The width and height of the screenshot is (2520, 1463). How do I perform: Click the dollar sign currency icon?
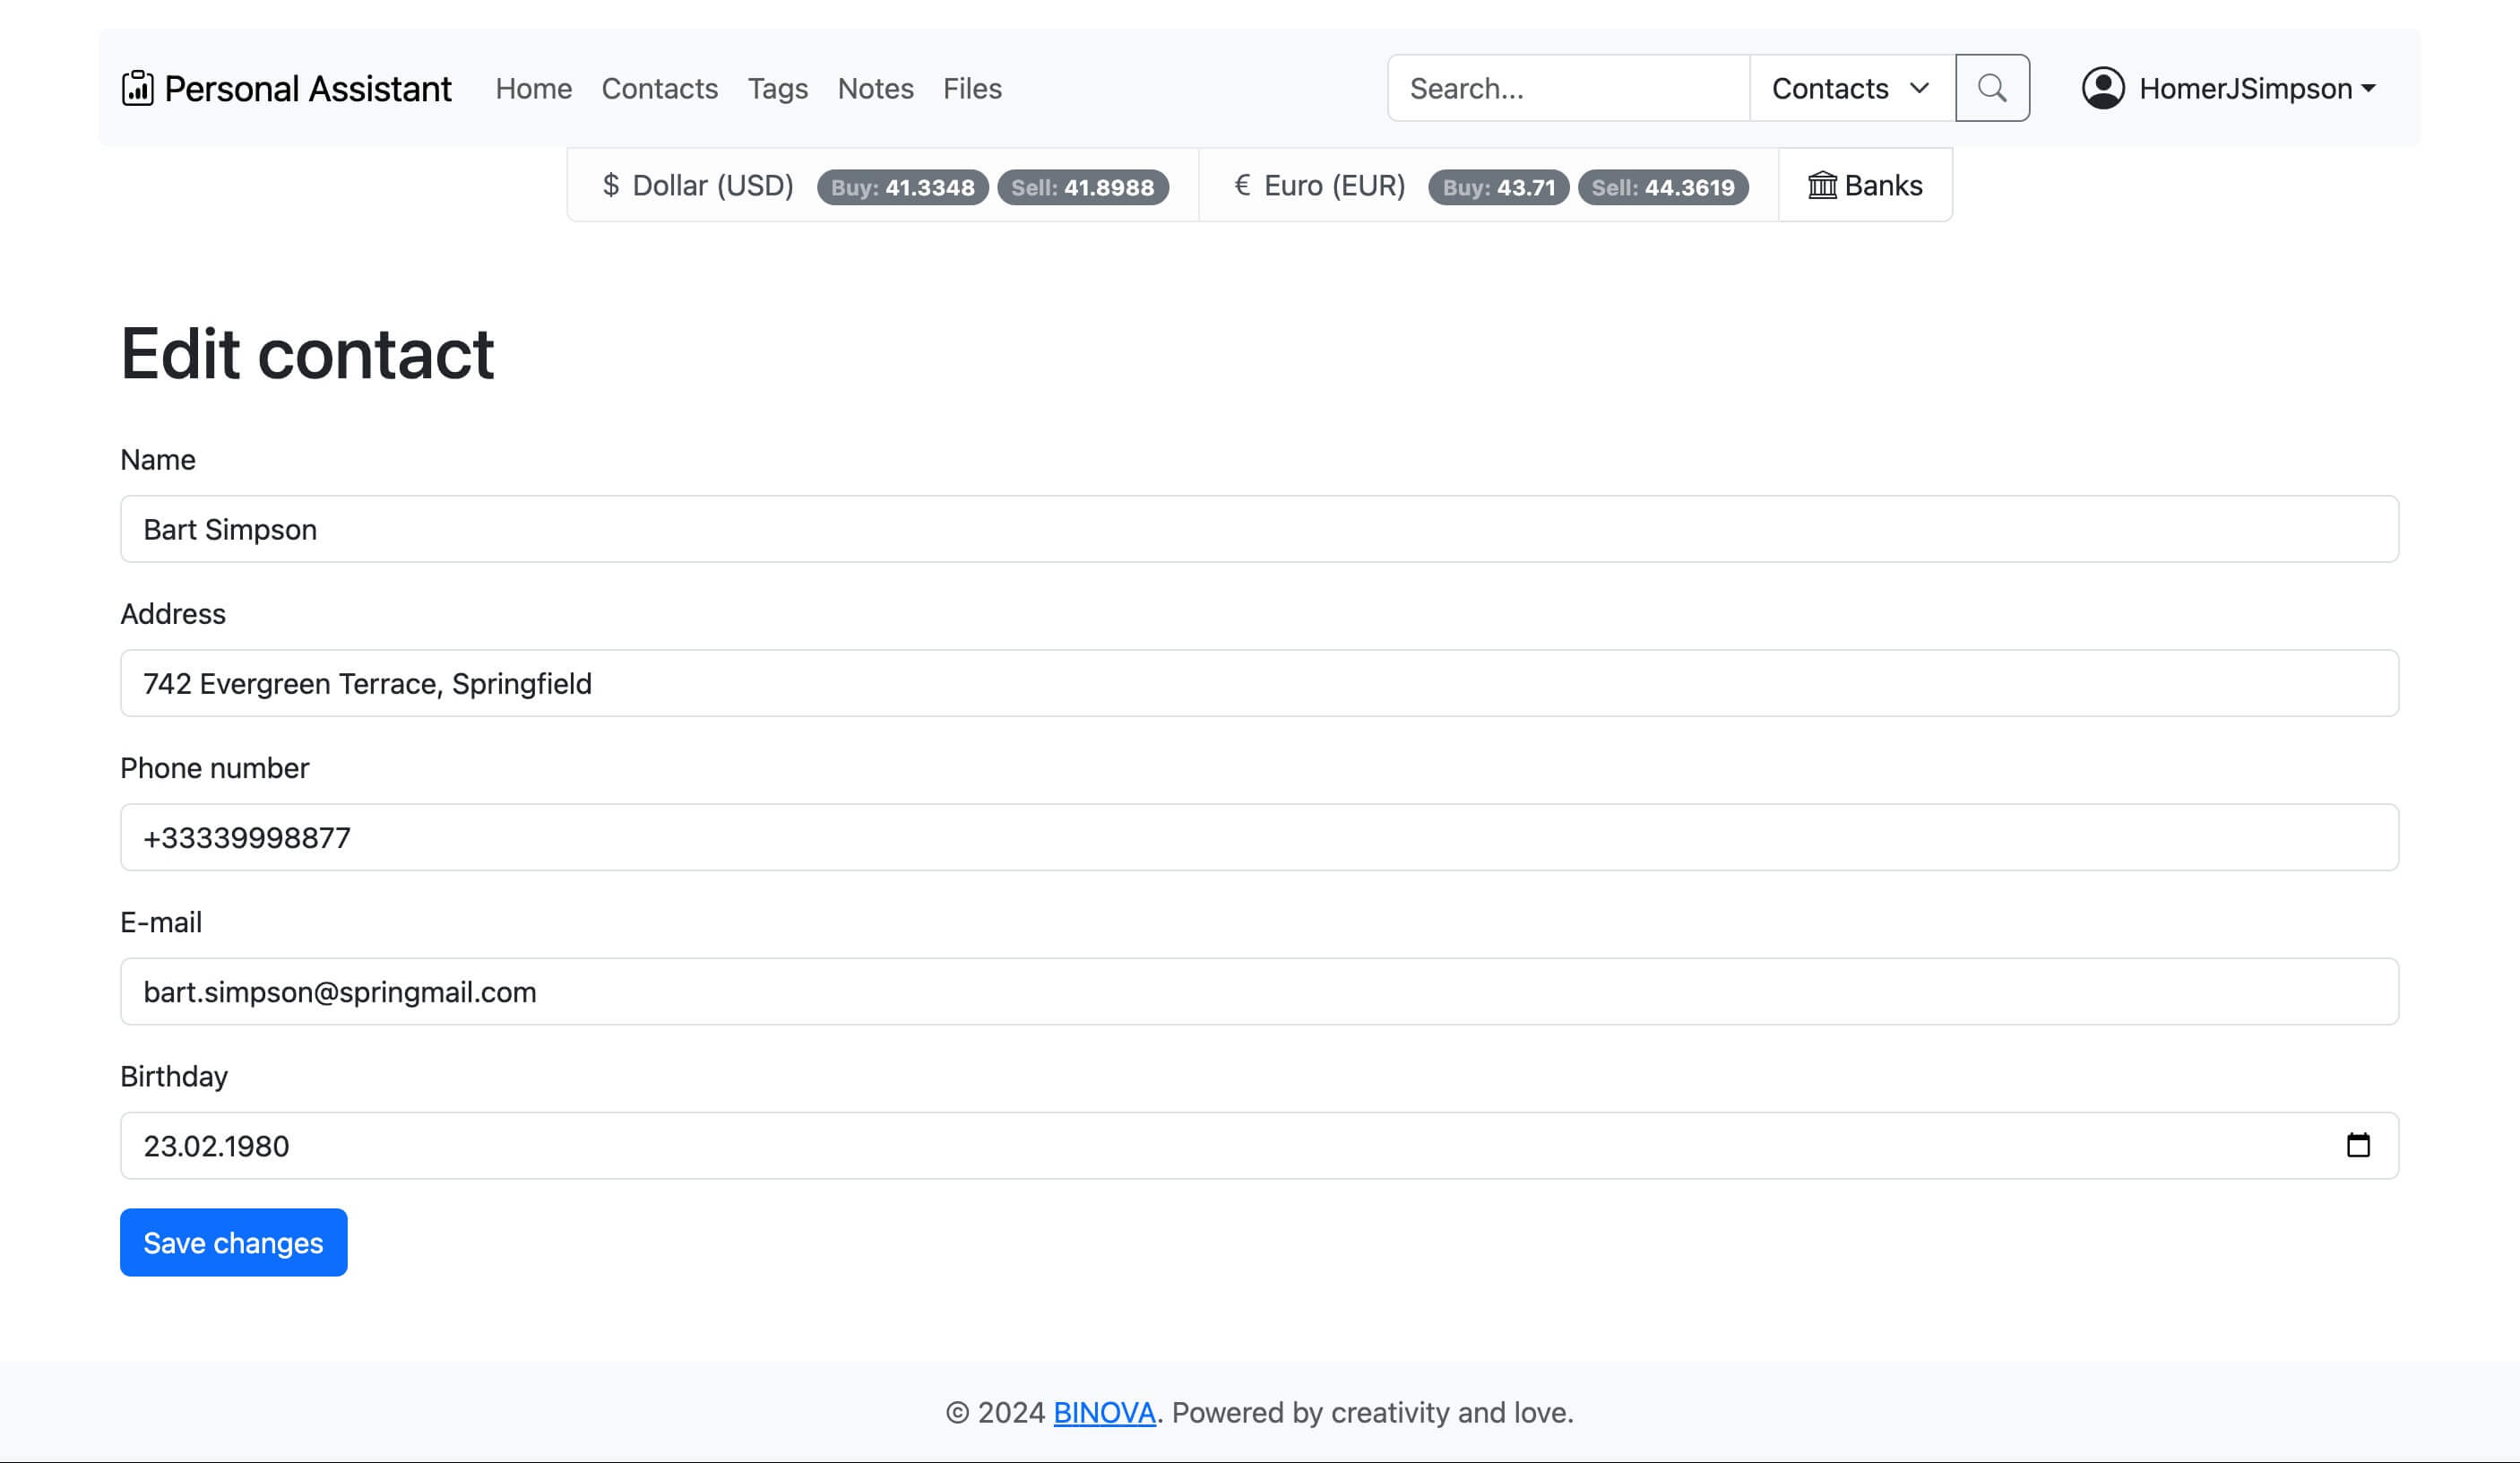click(x=611, y=185)
